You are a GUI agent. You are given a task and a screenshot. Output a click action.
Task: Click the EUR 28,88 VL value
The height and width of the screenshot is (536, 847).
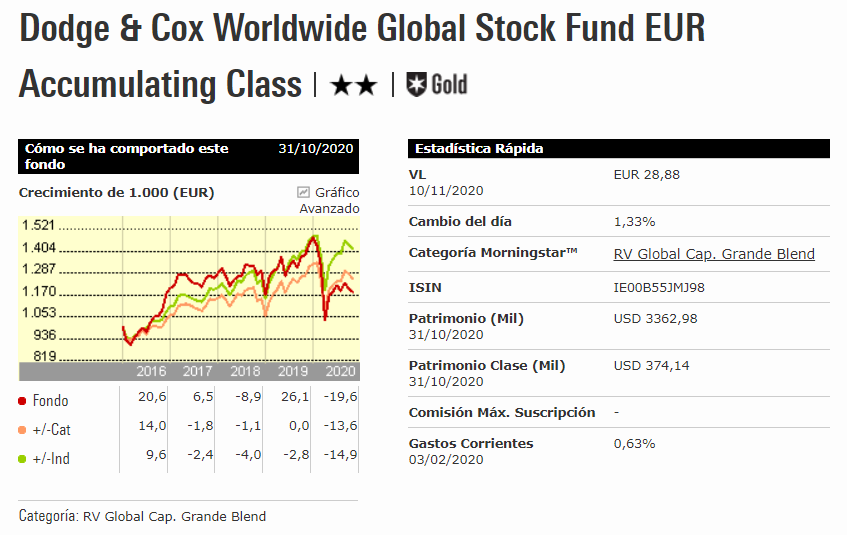click(646, 174)
